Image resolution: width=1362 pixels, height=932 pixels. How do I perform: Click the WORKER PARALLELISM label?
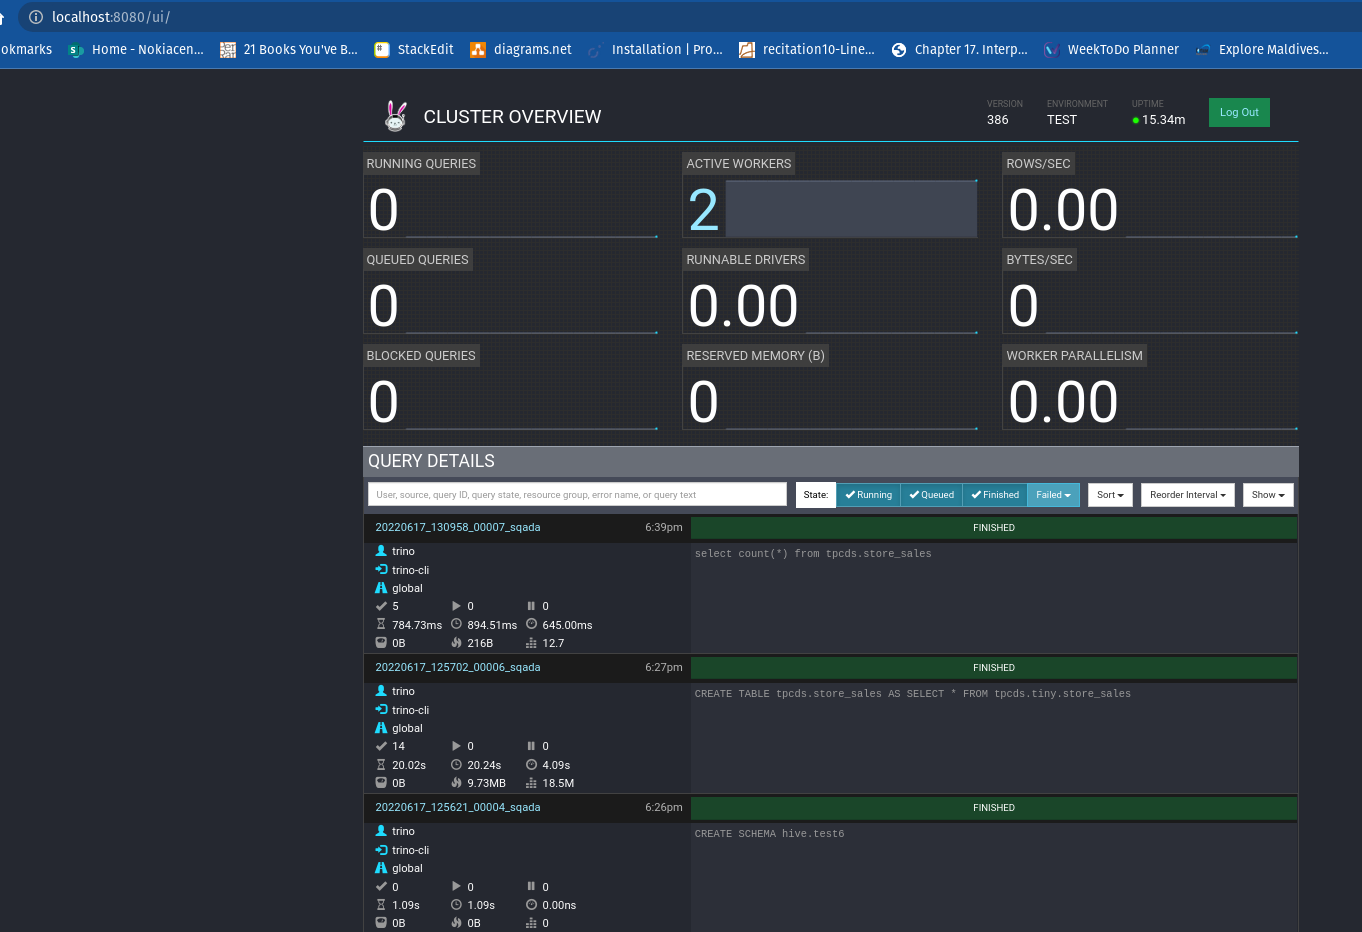1074,356
